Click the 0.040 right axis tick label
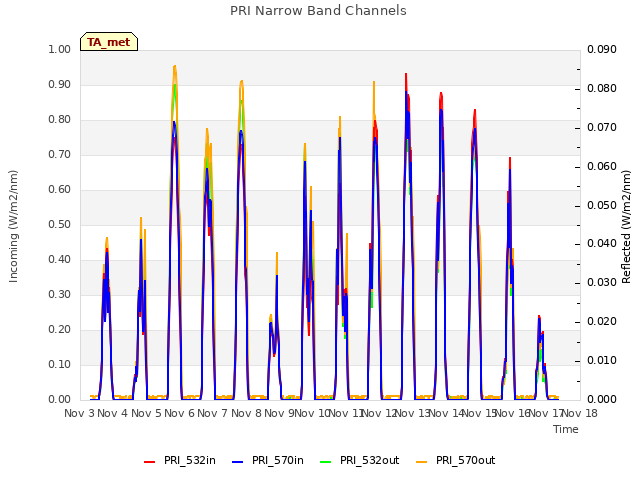This screenshot has width=640, height=480. tap(602, 244)
